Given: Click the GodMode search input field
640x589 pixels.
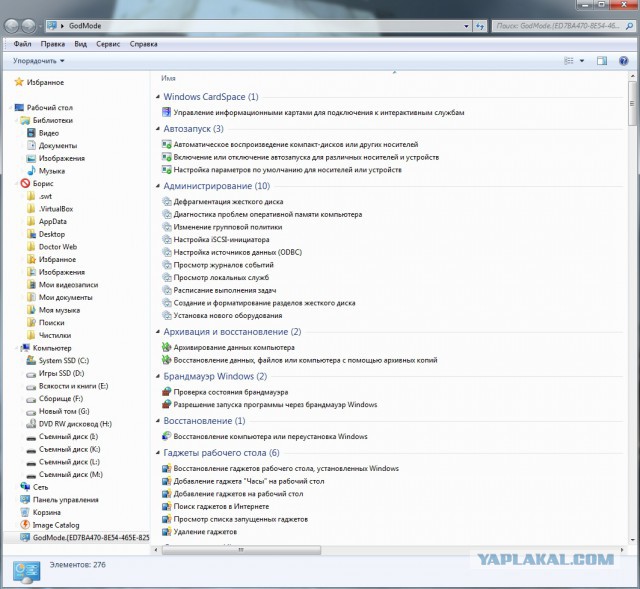Looking at the screenshot, I should pos(558,26).
